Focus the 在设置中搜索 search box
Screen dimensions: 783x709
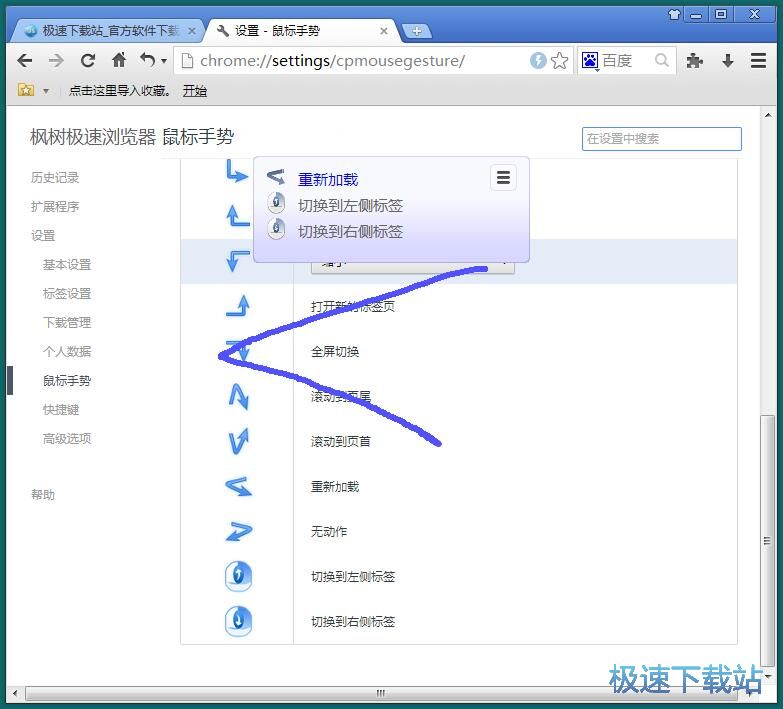click(662, 138)
